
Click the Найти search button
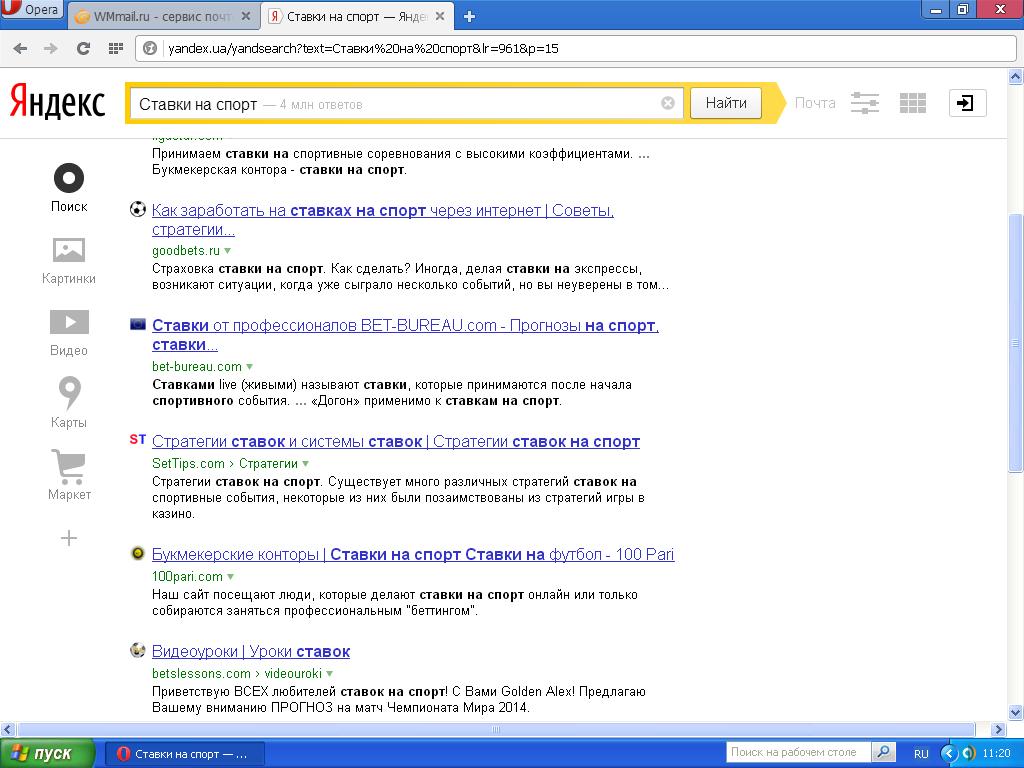tap(726, 103)
